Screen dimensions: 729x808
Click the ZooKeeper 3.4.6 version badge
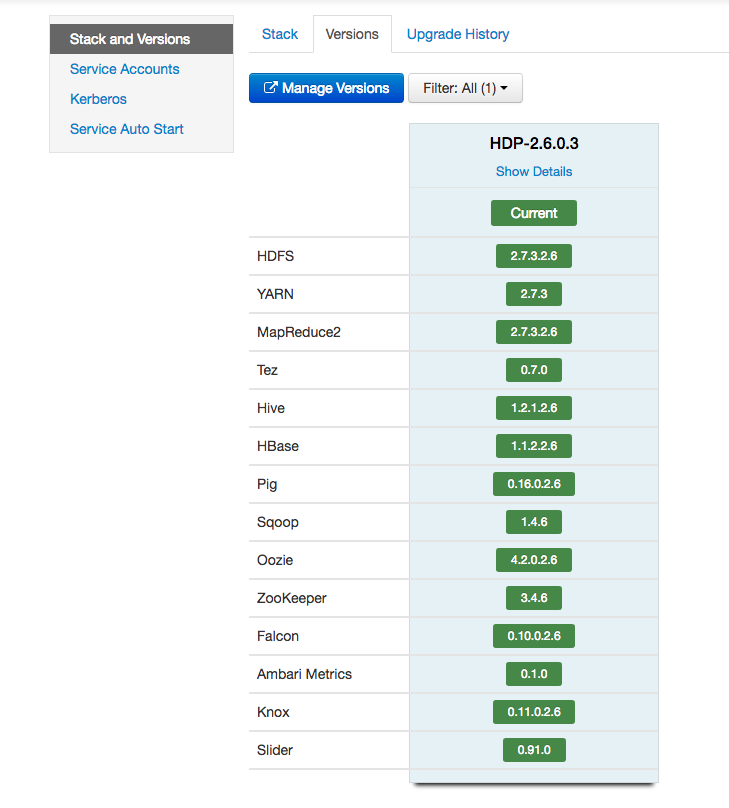(x=533, y=598)
